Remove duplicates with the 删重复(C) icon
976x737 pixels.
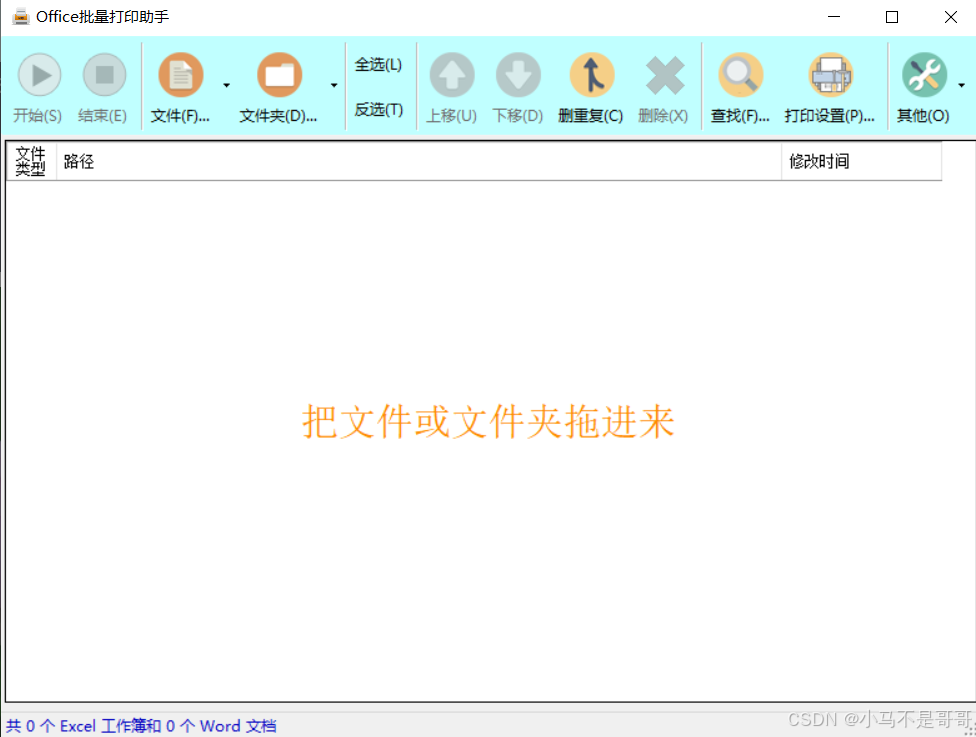(x=592, y=75)
